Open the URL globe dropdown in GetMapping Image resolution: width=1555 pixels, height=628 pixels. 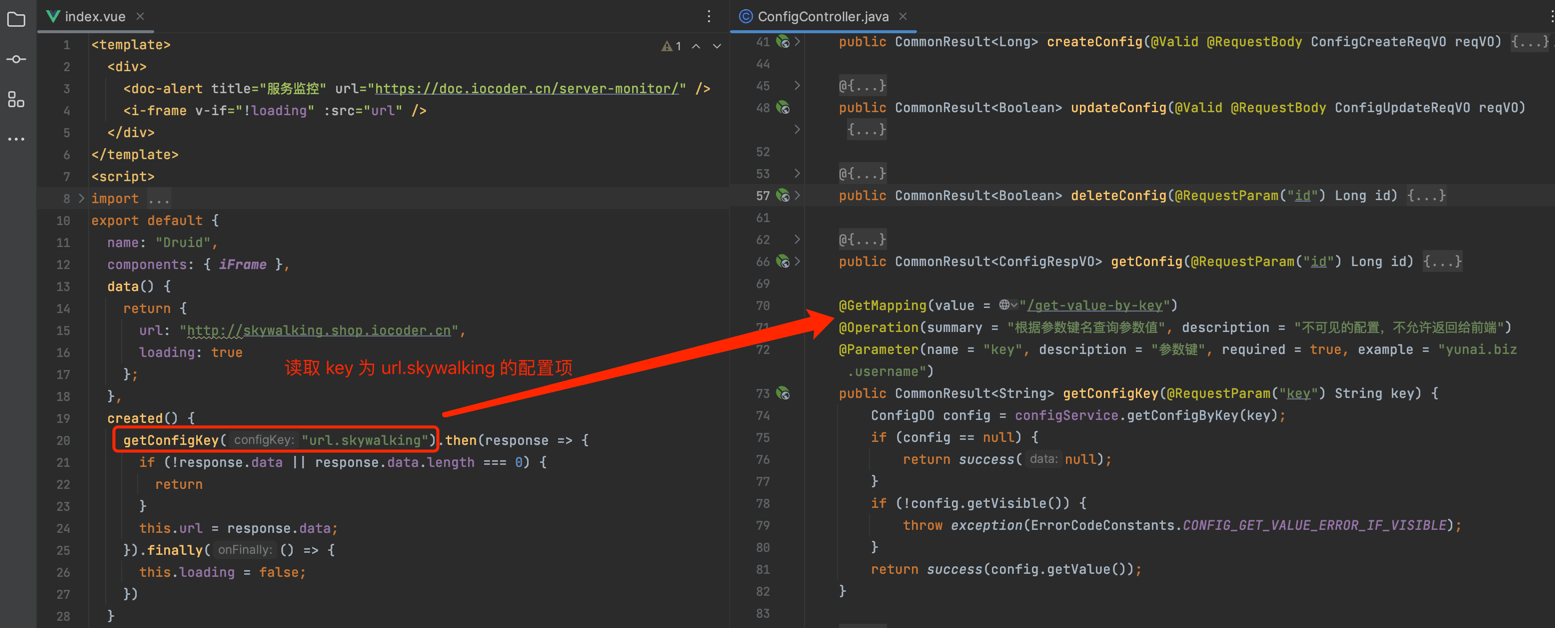pyautogui.click(x=1008, y=306)
